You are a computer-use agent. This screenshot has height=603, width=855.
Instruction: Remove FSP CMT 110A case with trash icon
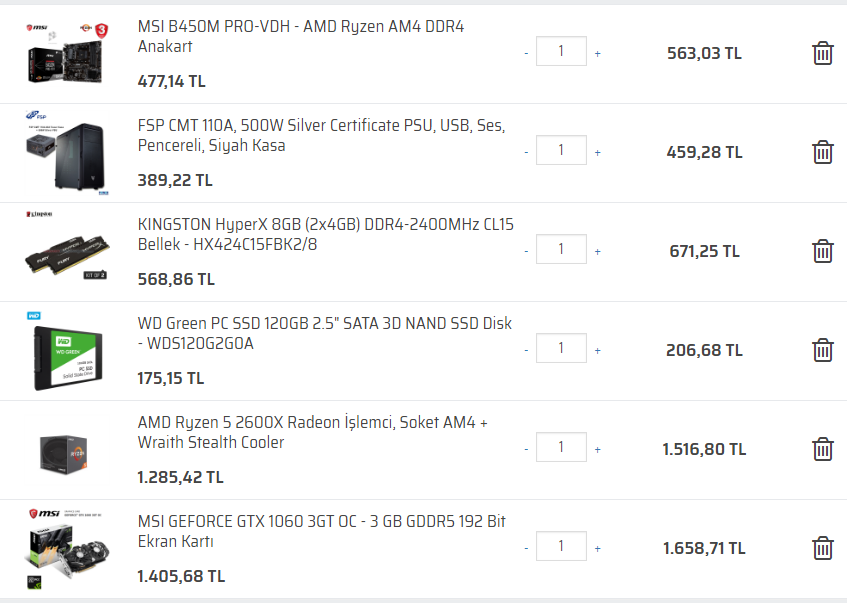pos(822,152)
